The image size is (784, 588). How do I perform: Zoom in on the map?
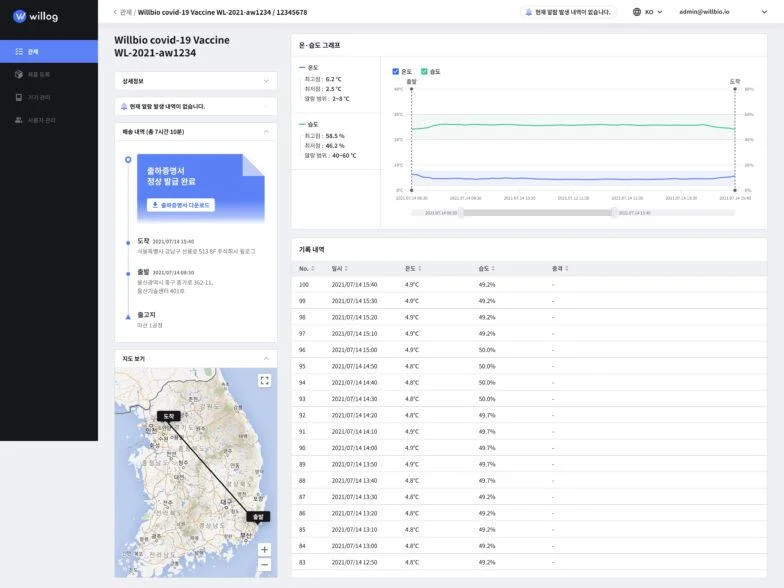point(264,550)
